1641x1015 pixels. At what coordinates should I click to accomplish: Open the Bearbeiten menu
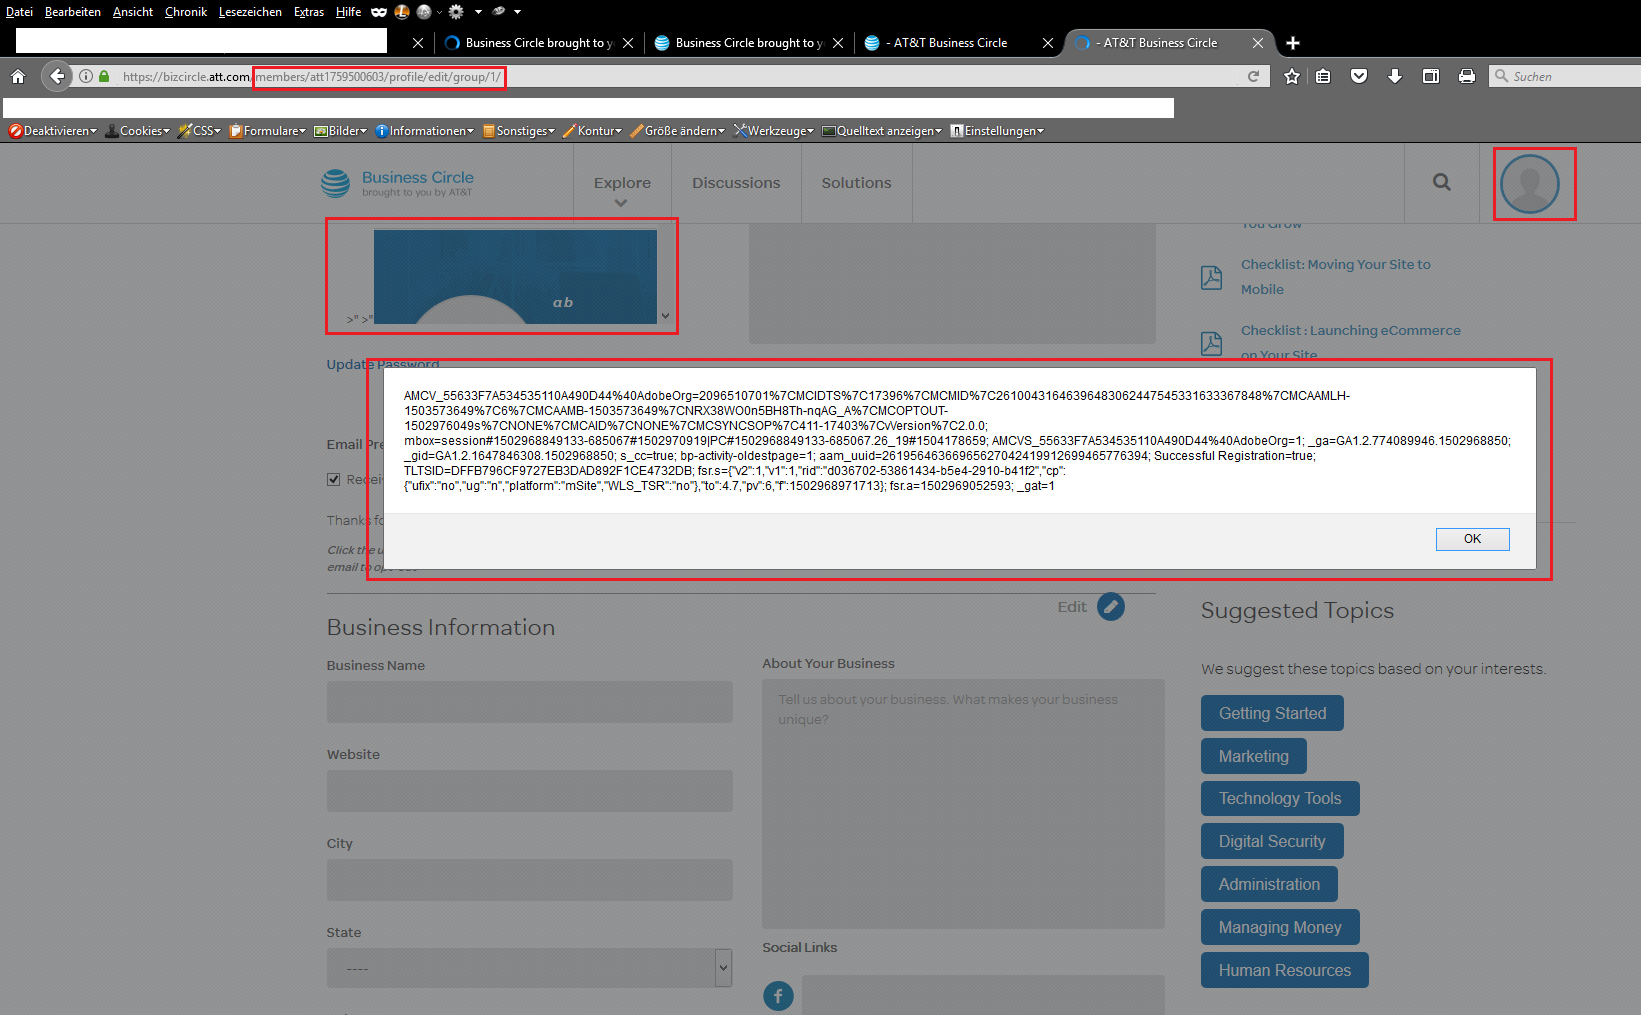[73, 12]
